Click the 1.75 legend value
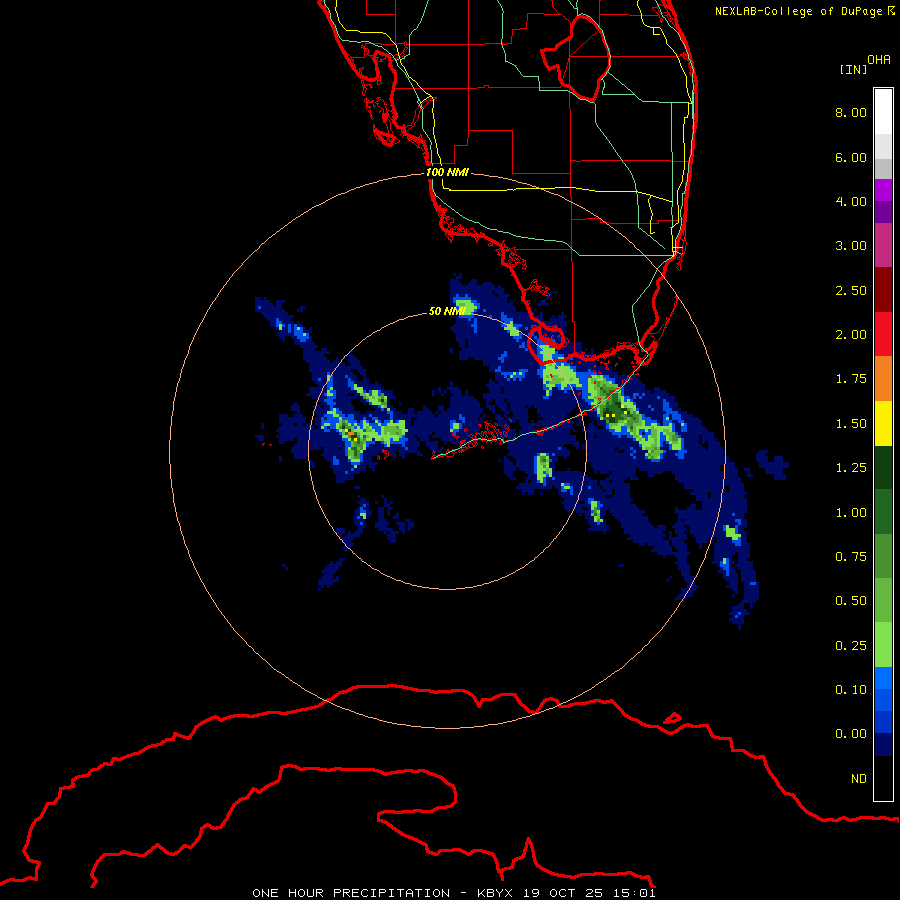 click(x=851, y=379)
